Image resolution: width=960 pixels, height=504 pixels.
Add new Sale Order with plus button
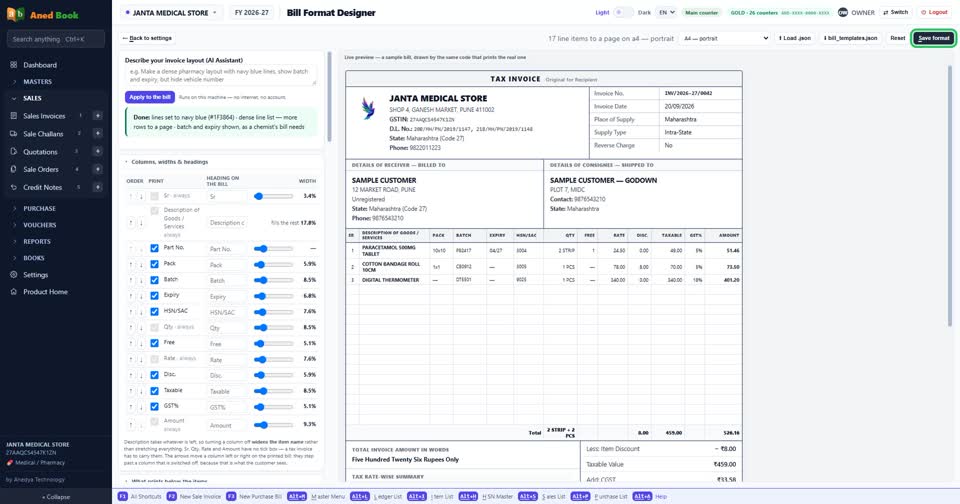[97, 169]
